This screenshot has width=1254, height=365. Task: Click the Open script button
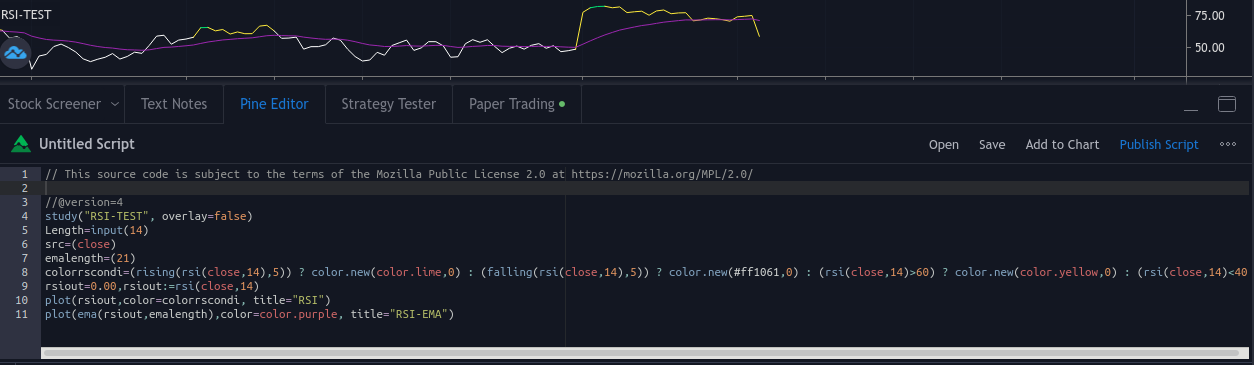(x=944, y=144)
